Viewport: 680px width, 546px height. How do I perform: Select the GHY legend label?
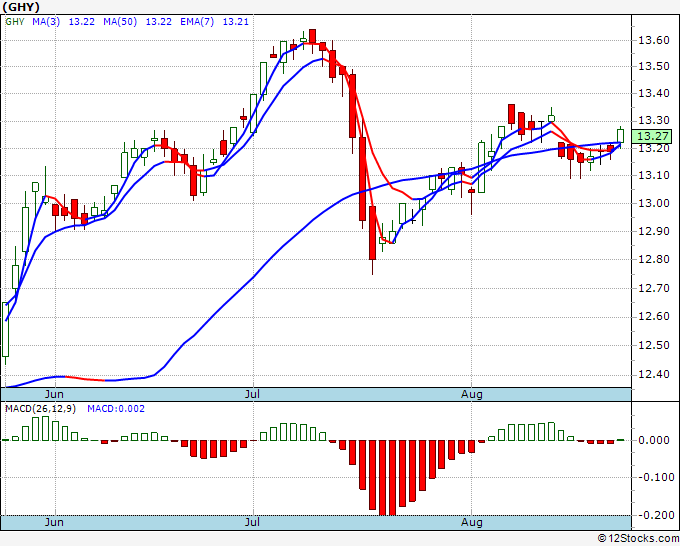(x=15, y=21)
